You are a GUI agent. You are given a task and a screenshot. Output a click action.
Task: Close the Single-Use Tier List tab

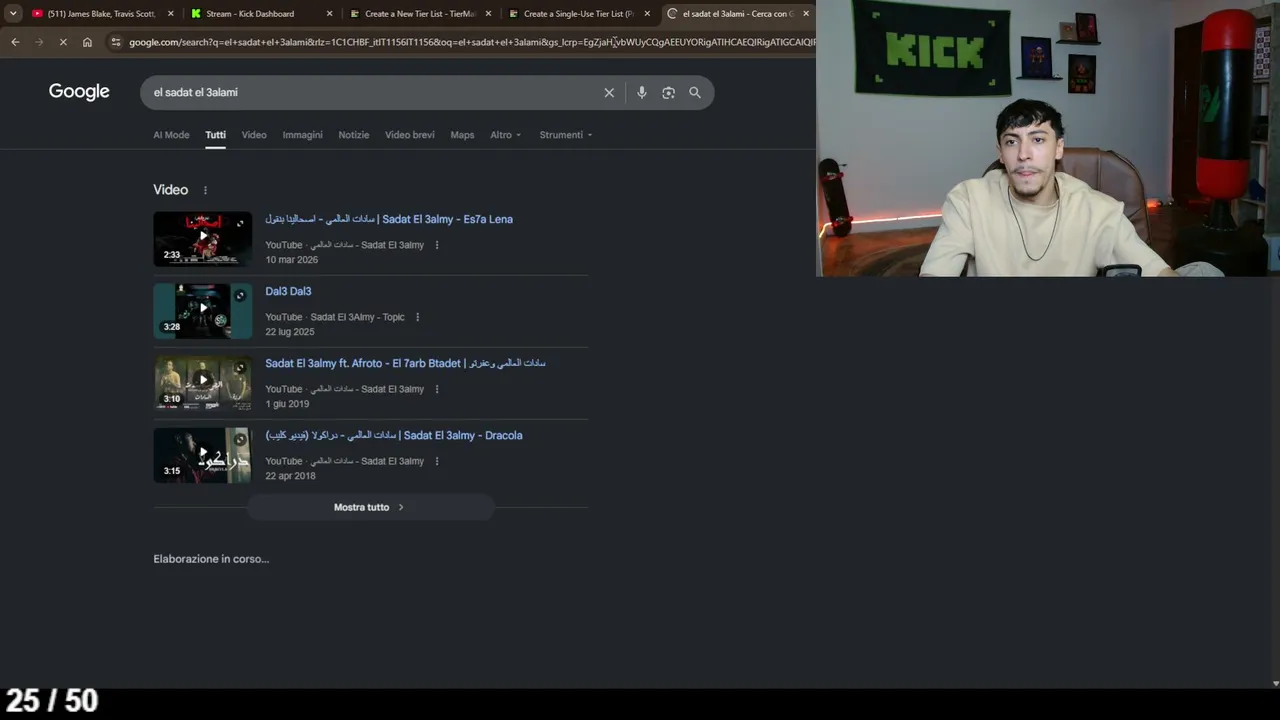point(647,14)
